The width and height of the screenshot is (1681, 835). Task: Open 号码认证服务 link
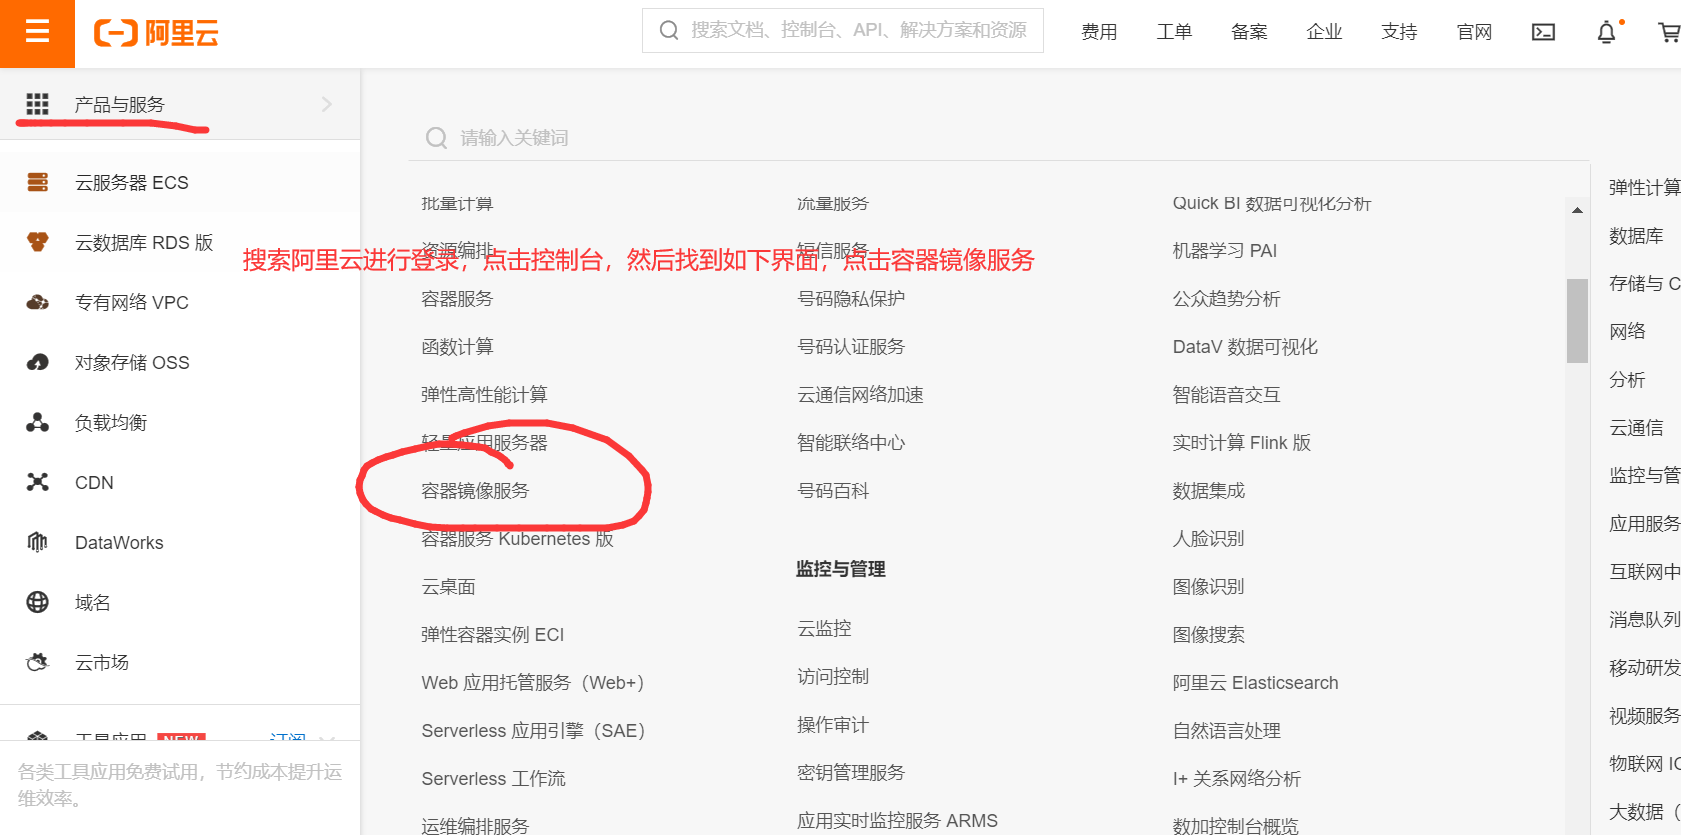click(851, 347)
